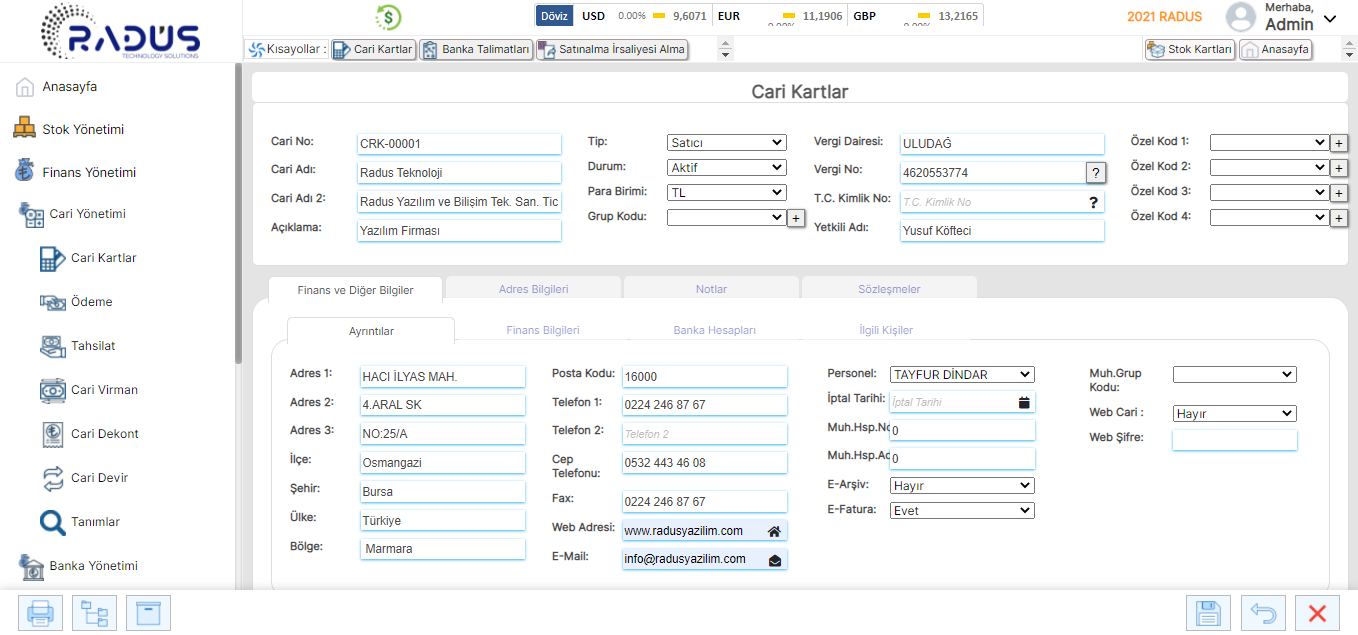This screenshot has width=1358, height=635.
Task: Open Cari Dekont in the sidebar
Action: (x=89, y=434)
